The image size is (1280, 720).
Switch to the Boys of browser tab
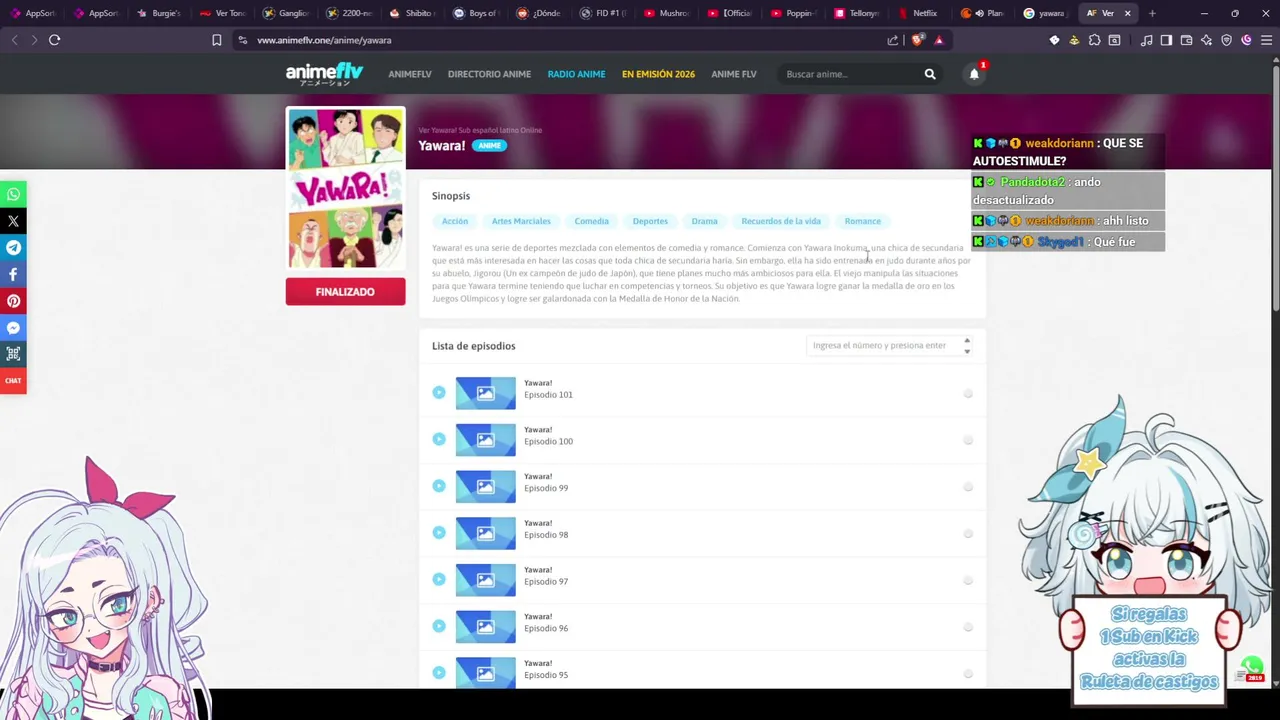pyautogui.click(x=476, y=13)
